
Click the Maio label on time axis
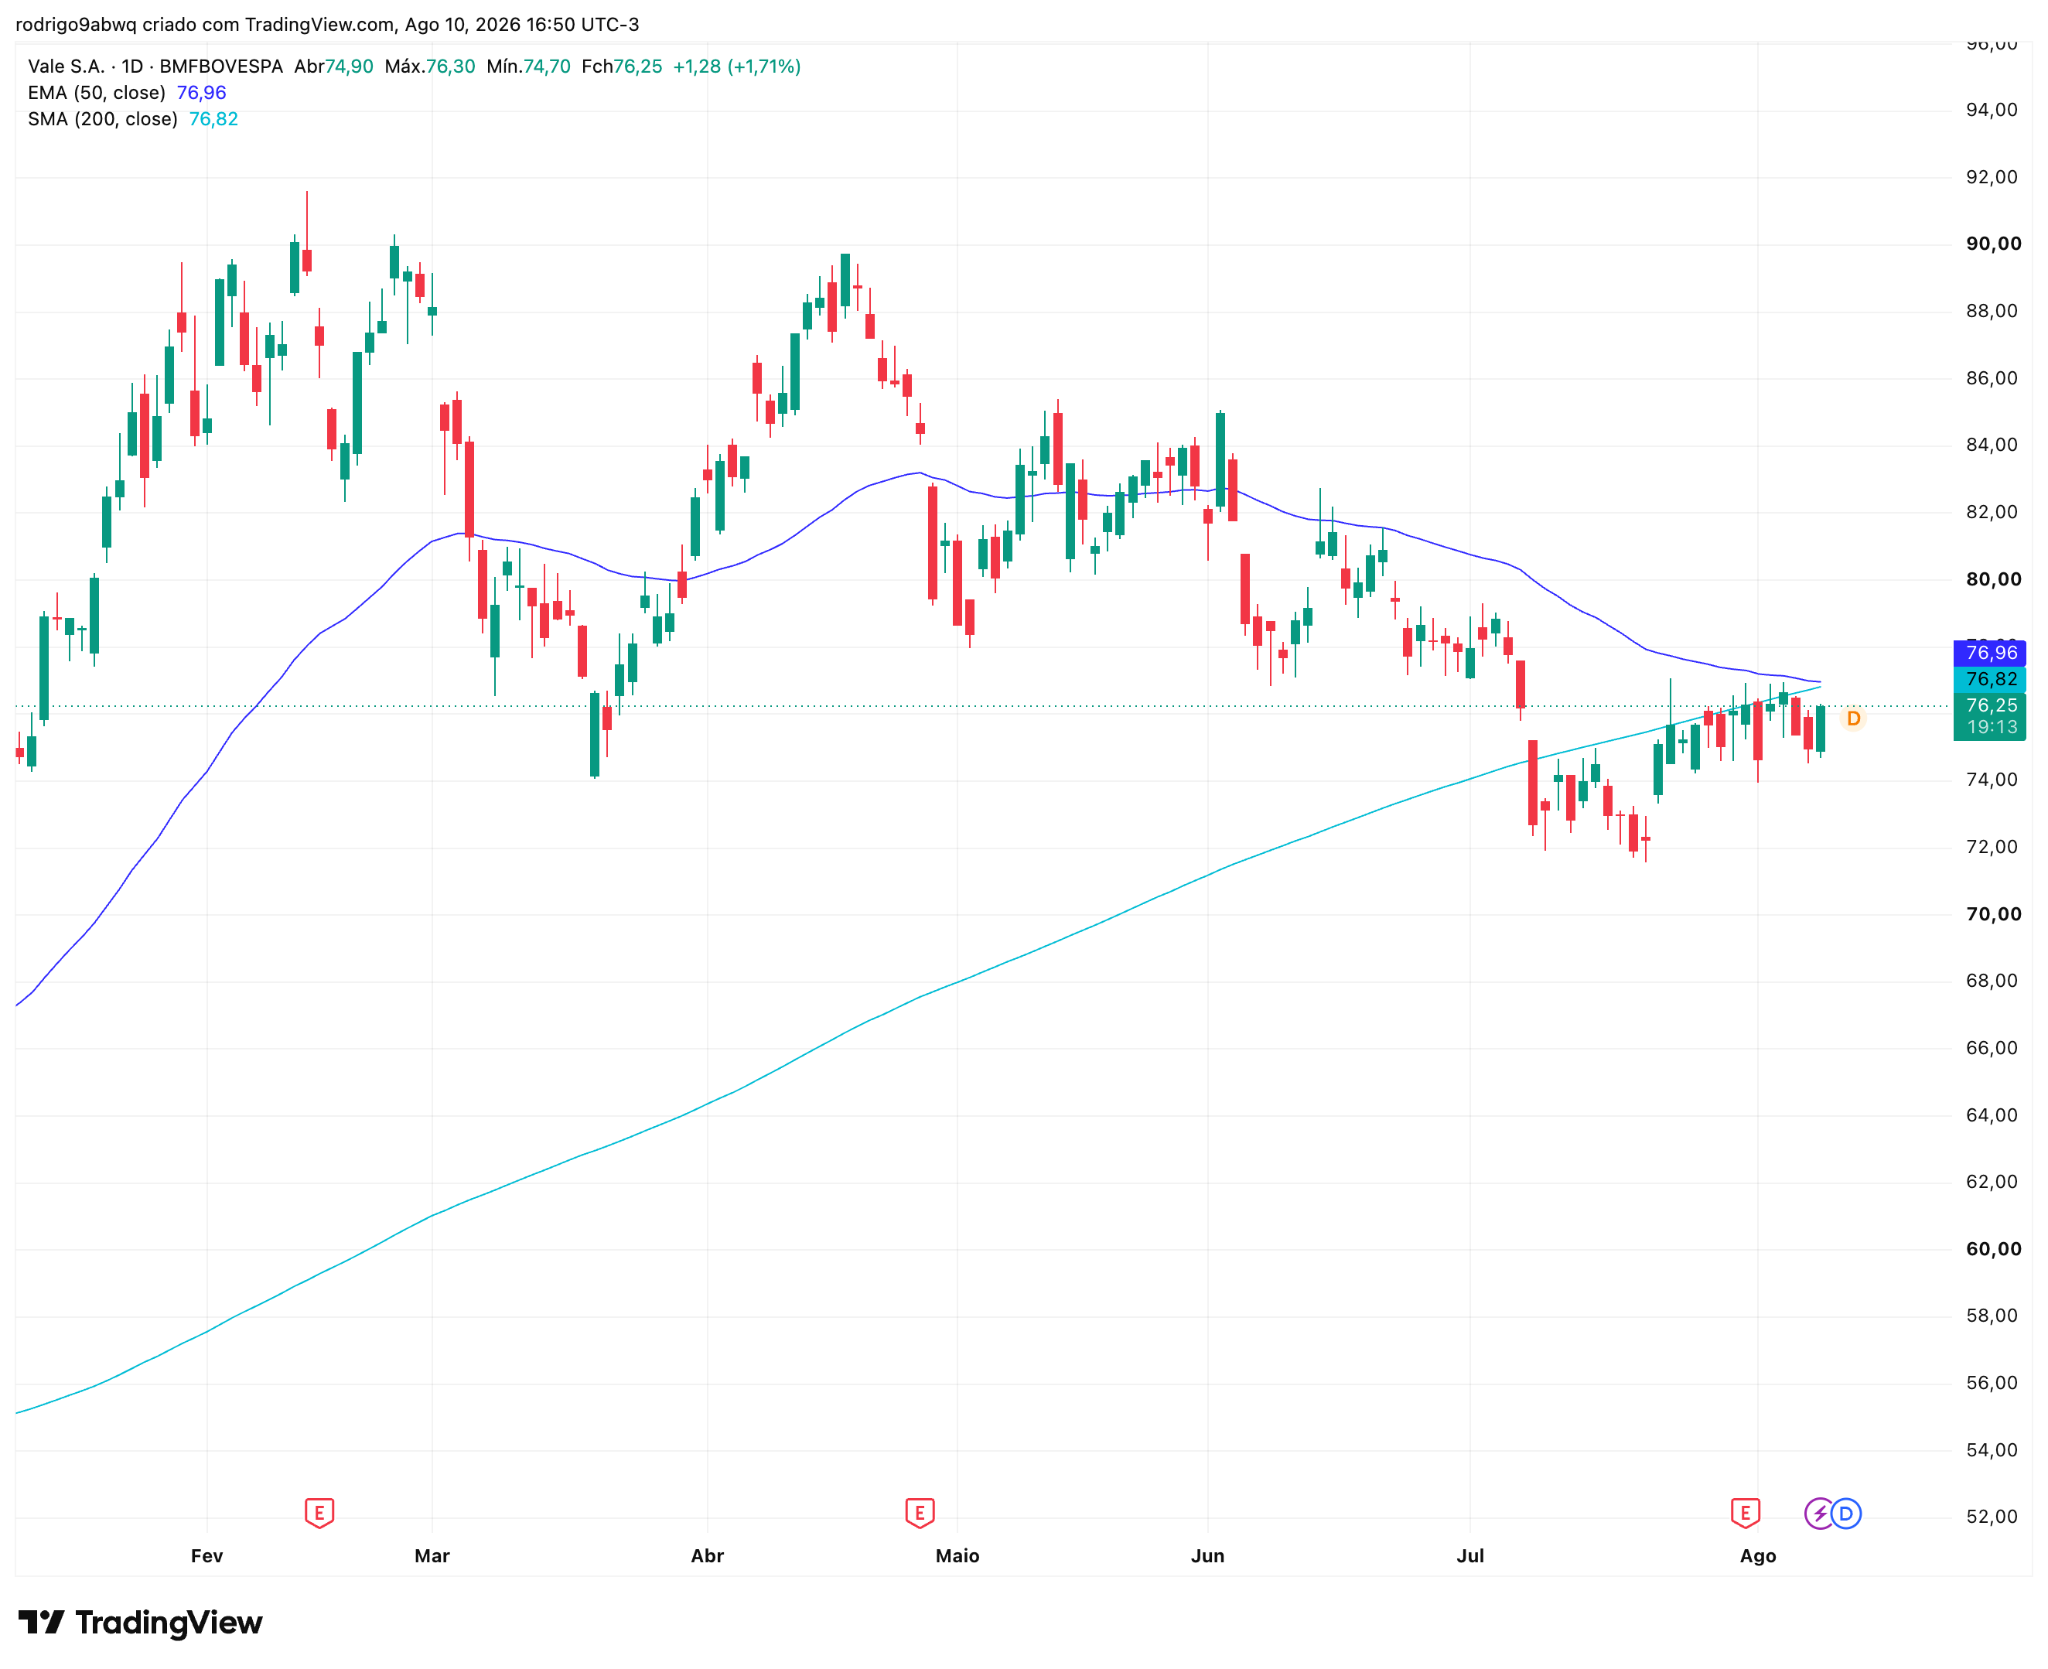point(957,1556)
